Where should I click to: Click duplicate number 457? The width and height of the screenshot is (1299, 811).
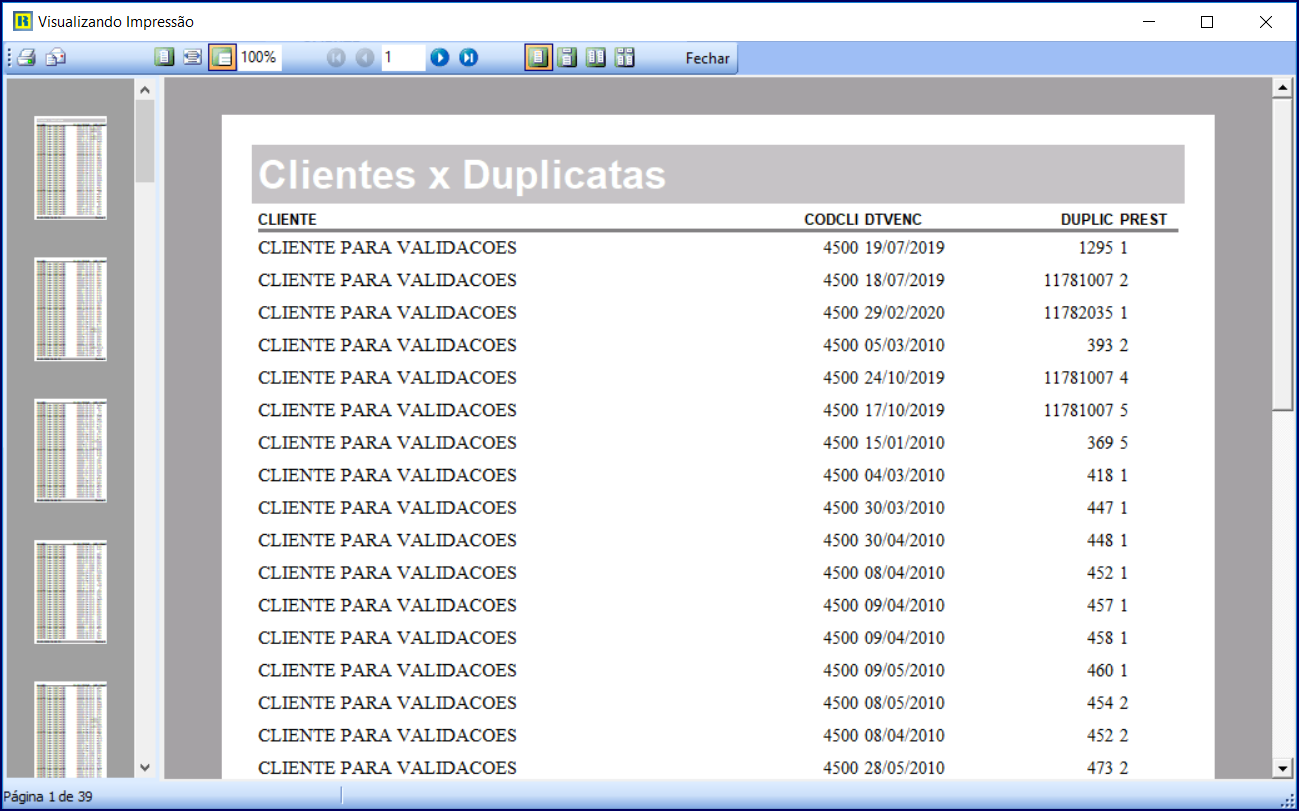[x=1100, y=605]
